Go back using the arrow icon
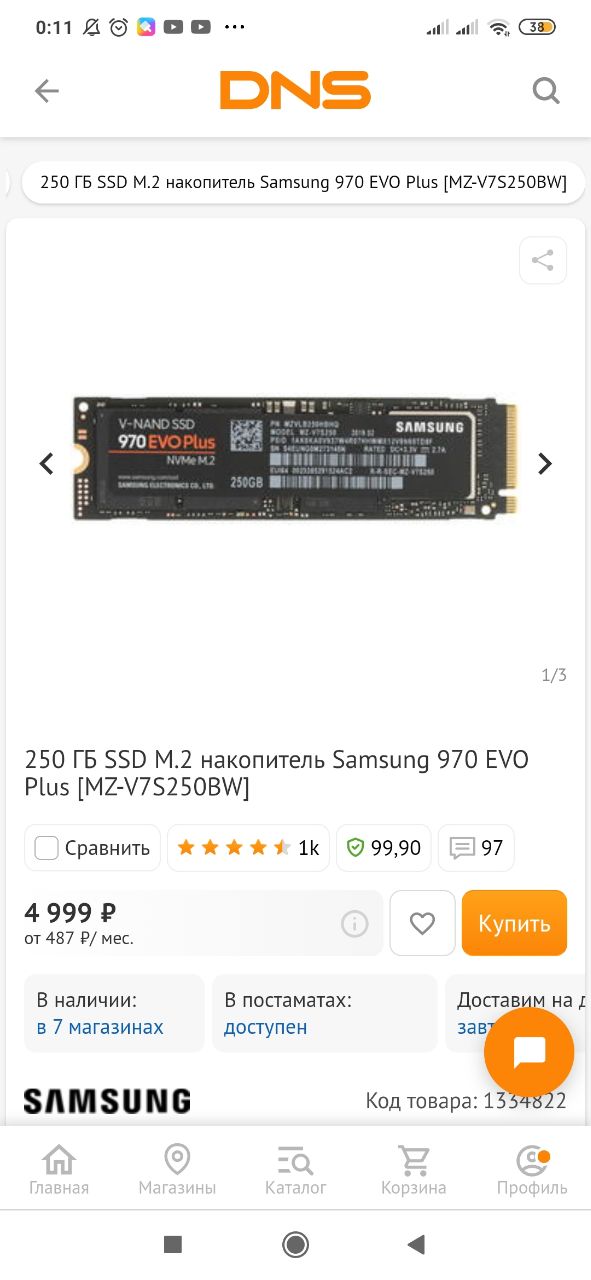This screenshot has height=1280, width=591. coord(47,91)
